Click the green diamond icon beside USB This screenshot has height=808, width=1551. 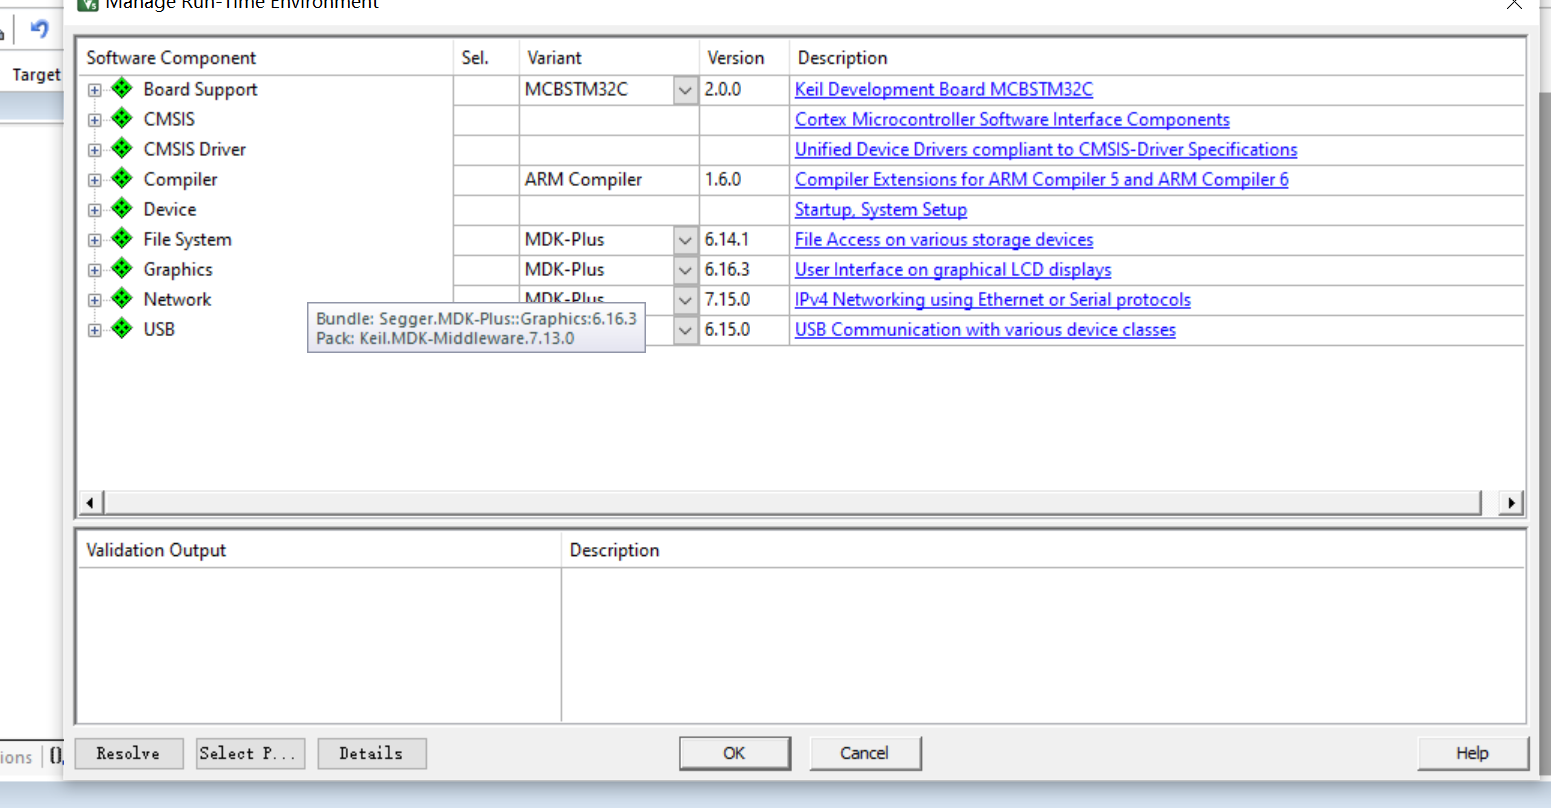click(x=122, y=328)
